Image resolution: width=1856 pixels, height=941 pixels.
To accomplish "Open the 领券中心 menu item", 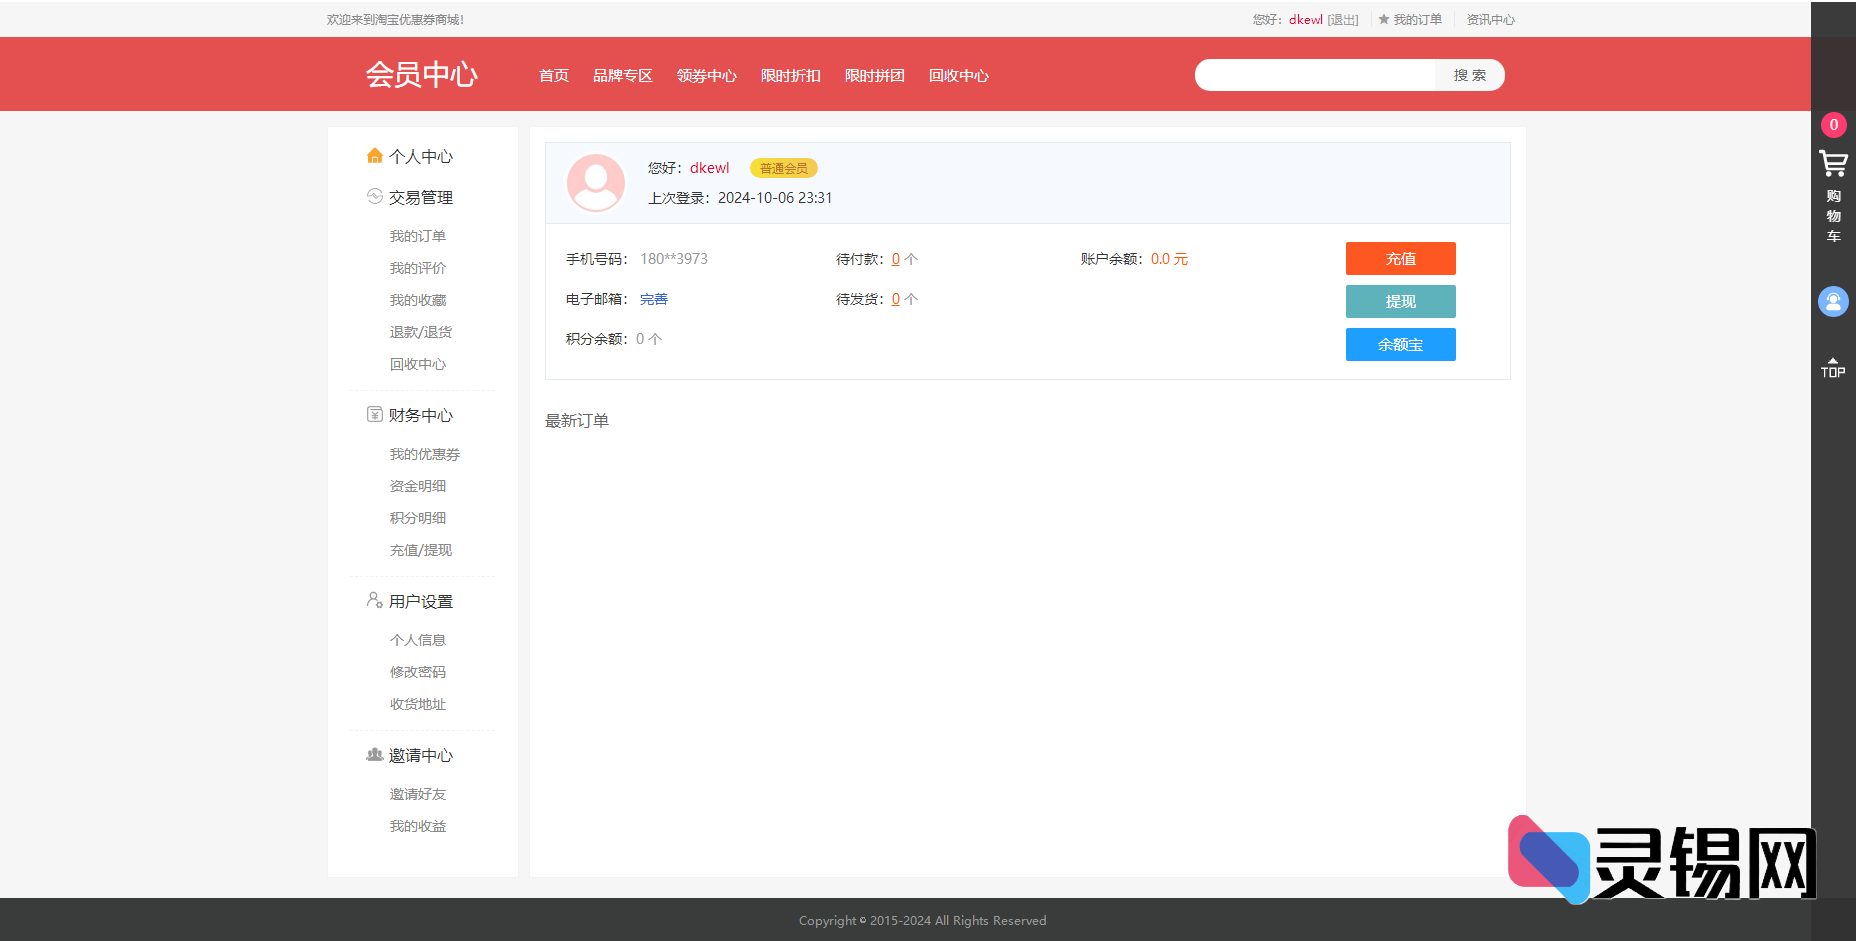I will [706, 75].
